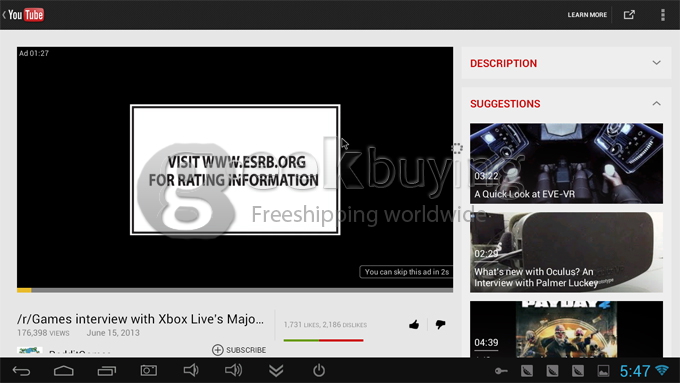Click the Wi-Fi signal icon

coord(662,370)
